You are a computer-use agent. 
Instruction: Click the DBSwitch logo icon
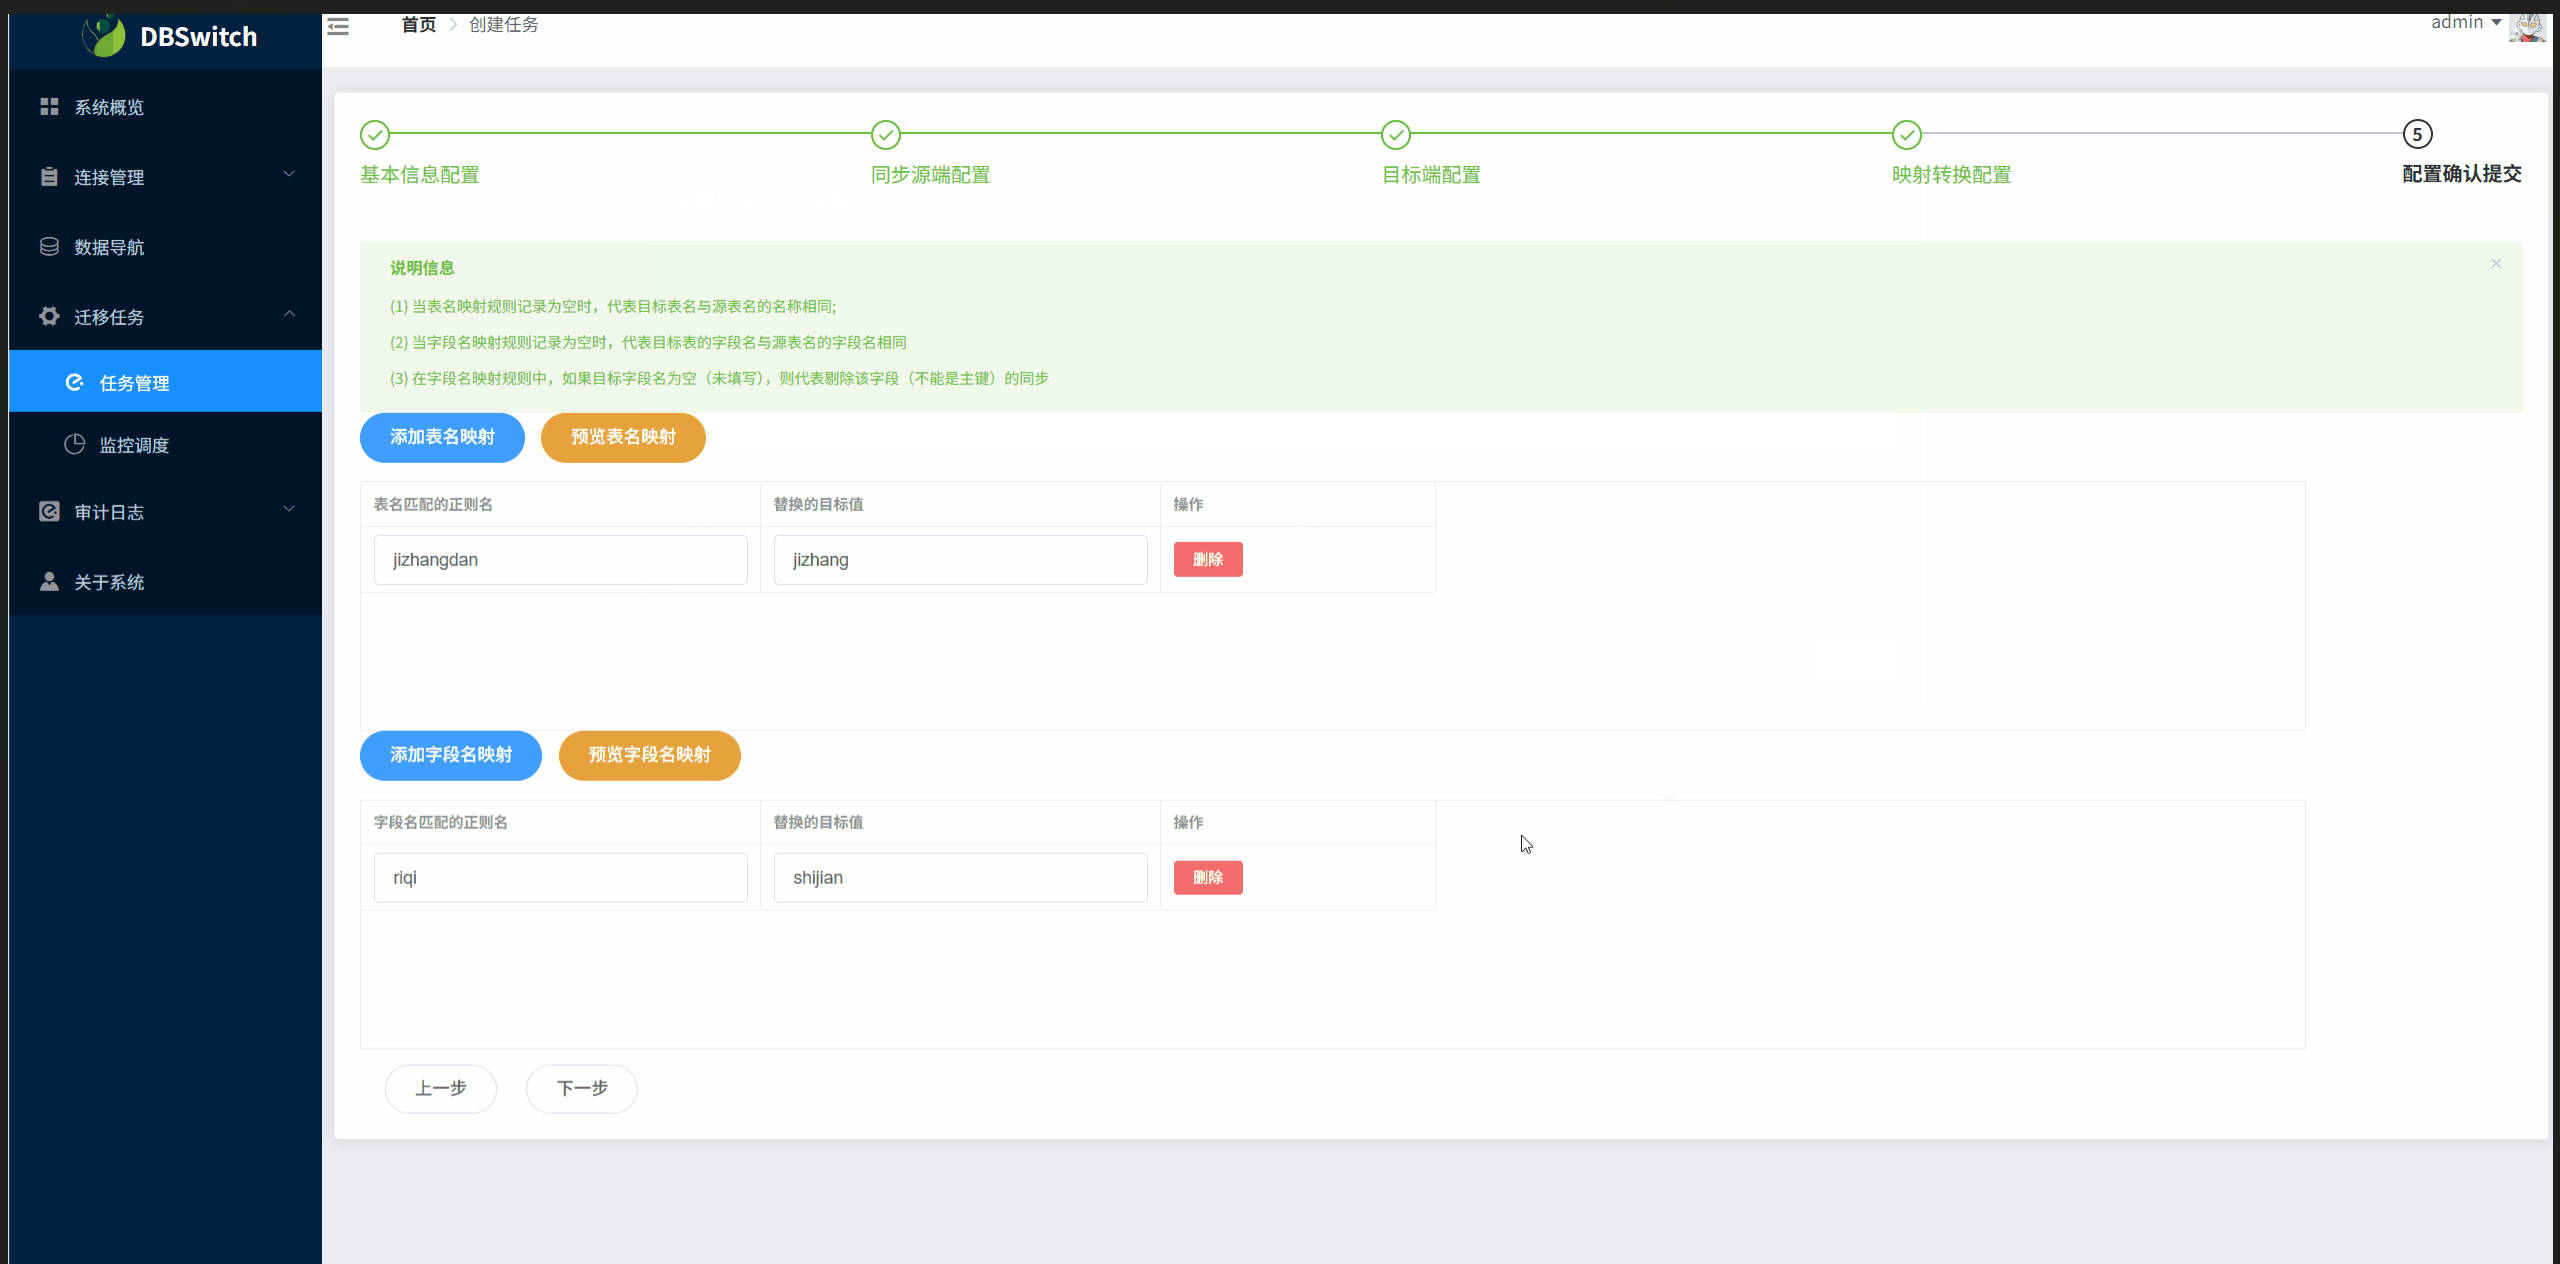104,36
